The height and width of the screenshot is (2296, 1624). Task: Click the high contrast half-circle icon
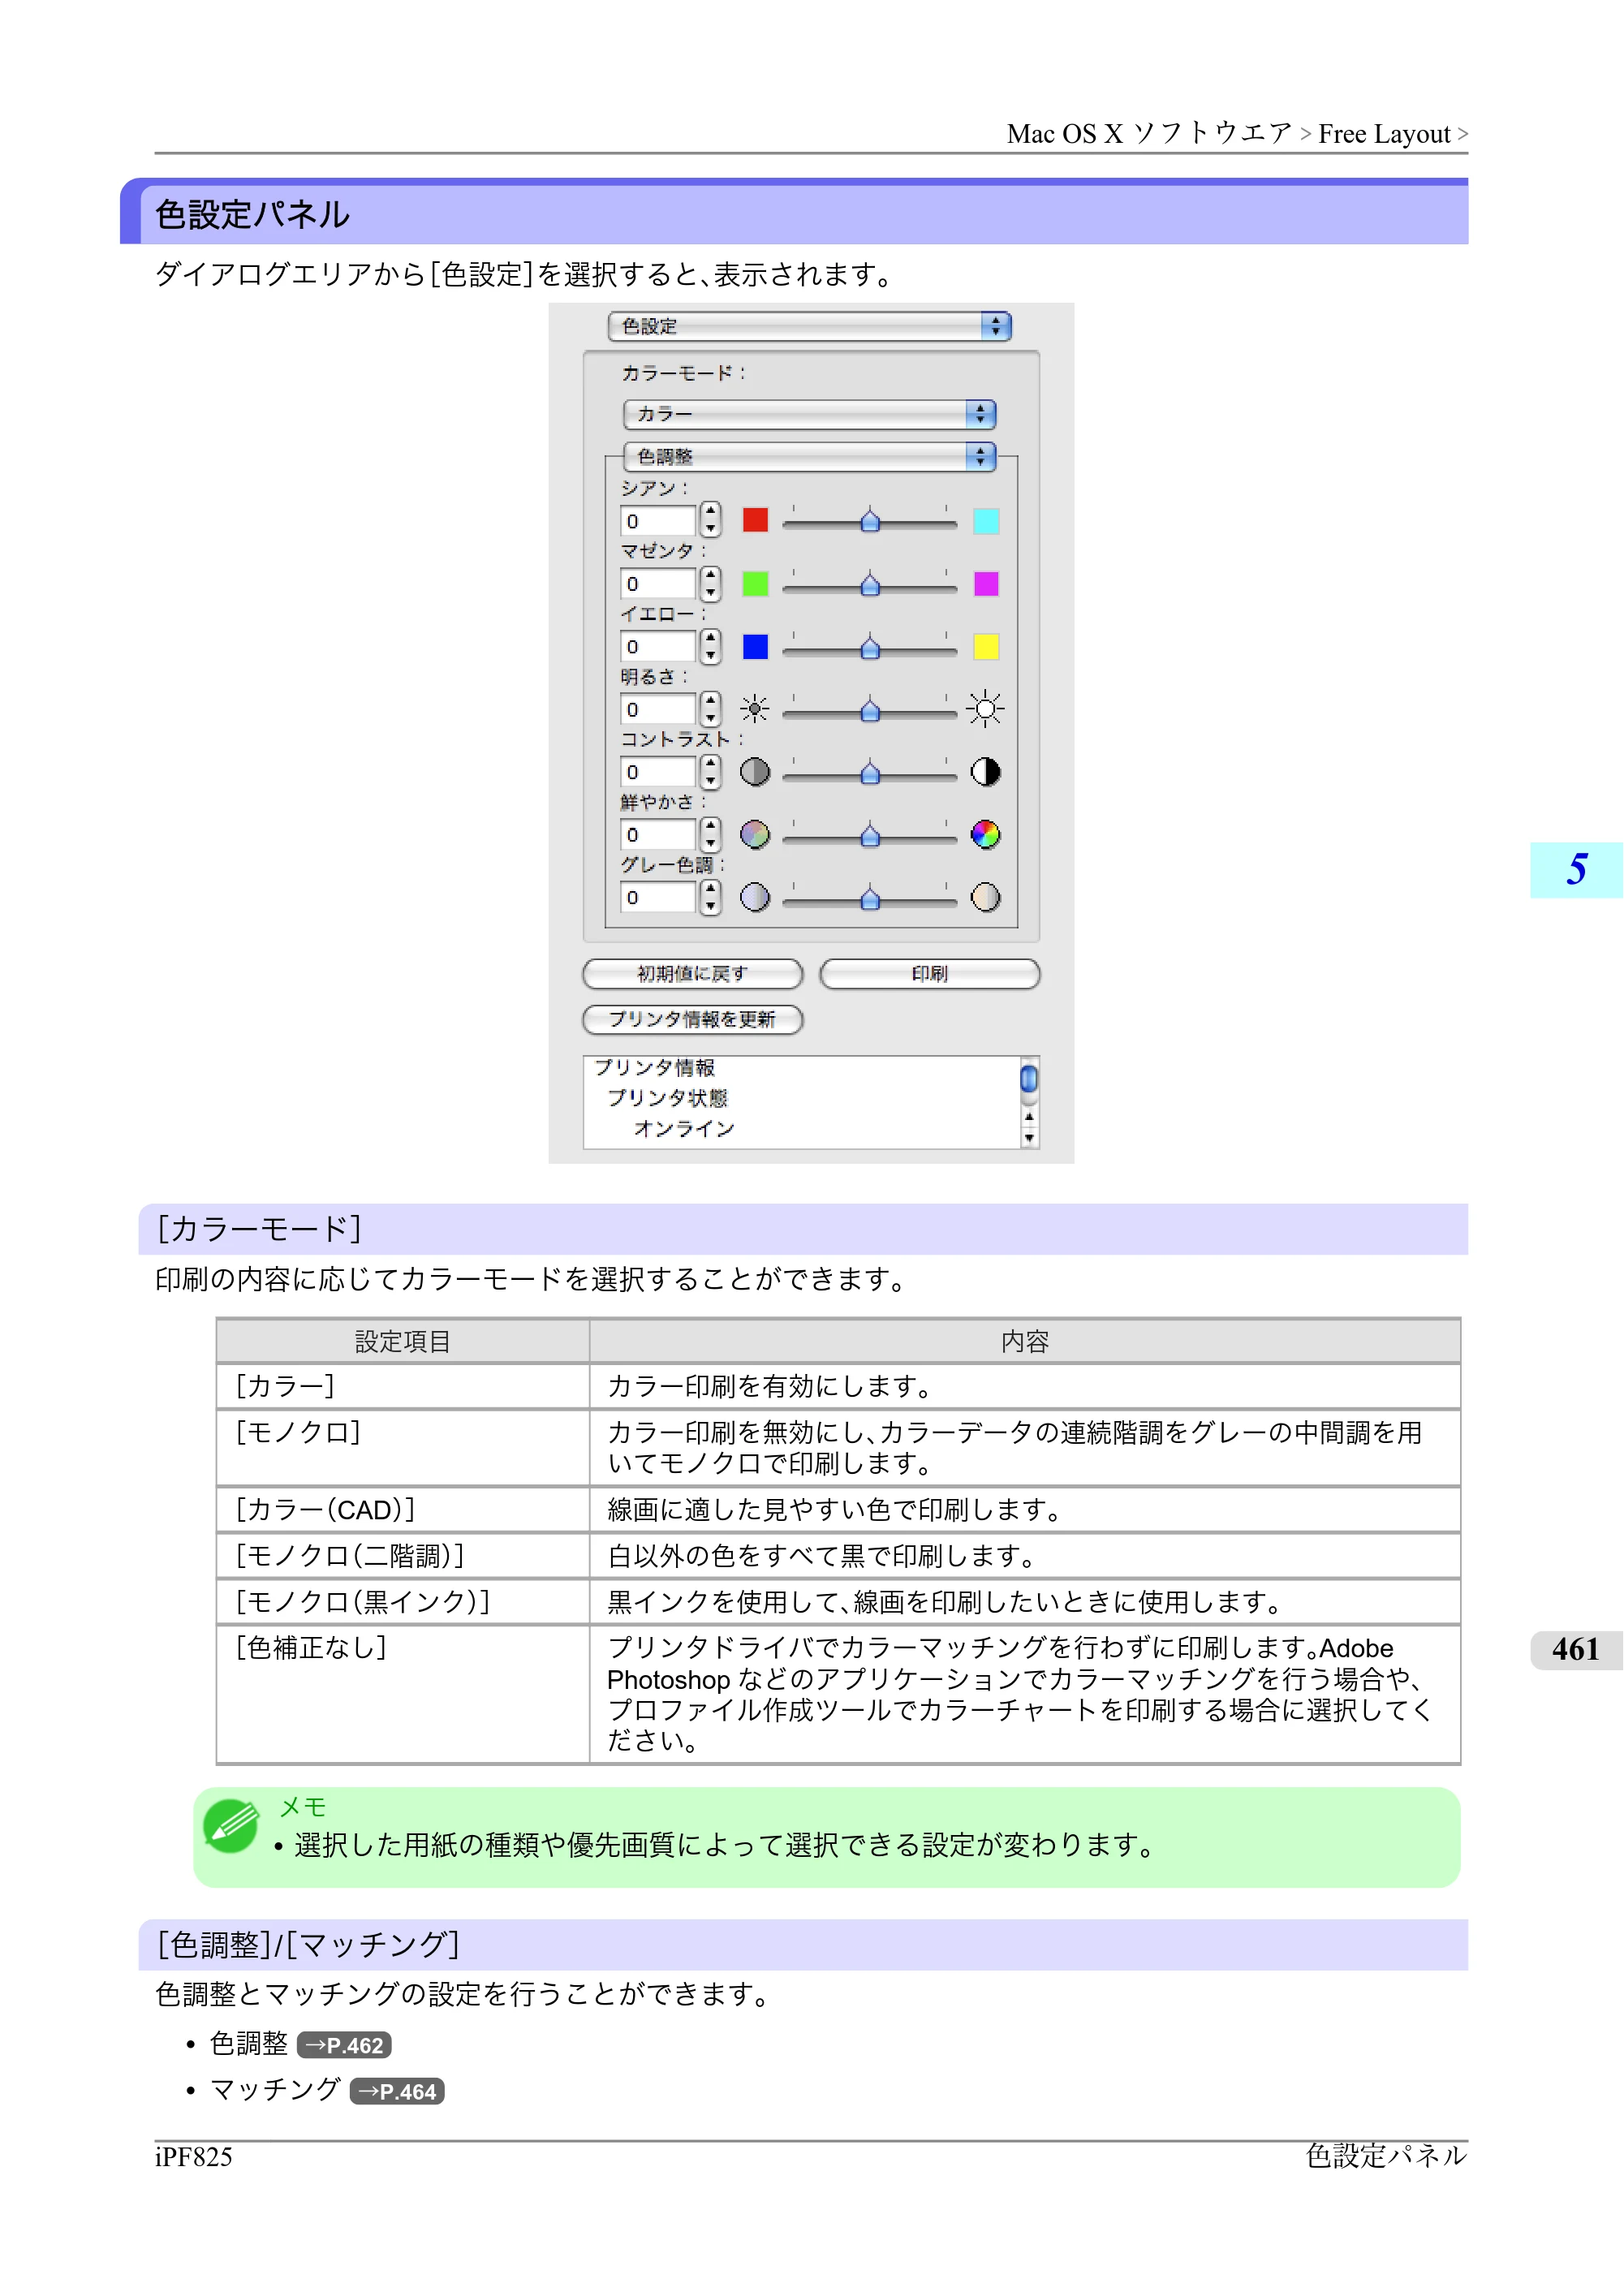pos(986,772)
